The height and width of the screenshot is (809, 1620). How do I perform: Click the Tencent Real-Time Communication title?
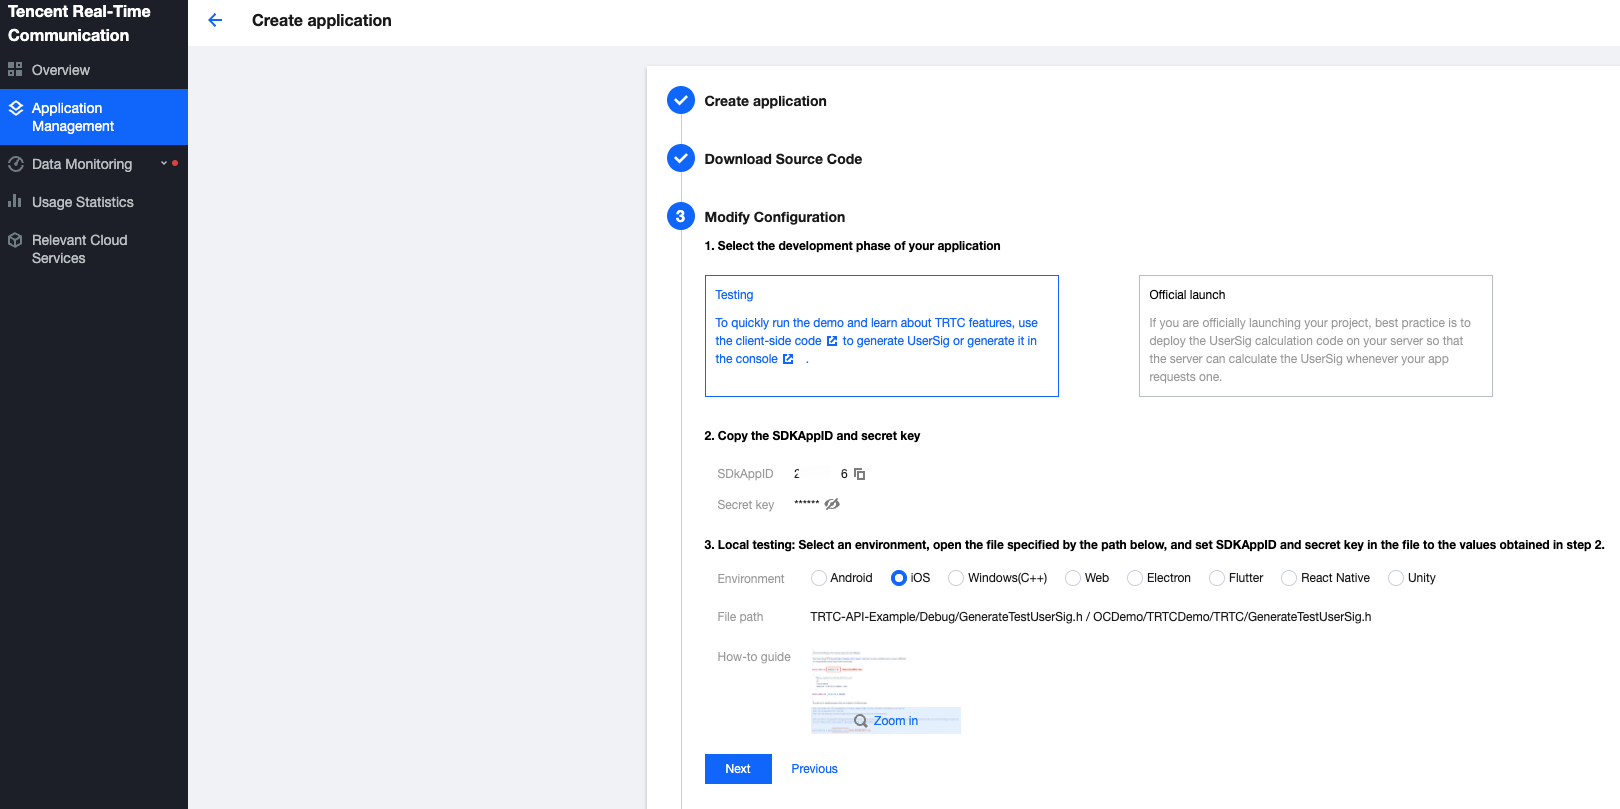click(x=80, y=23)
